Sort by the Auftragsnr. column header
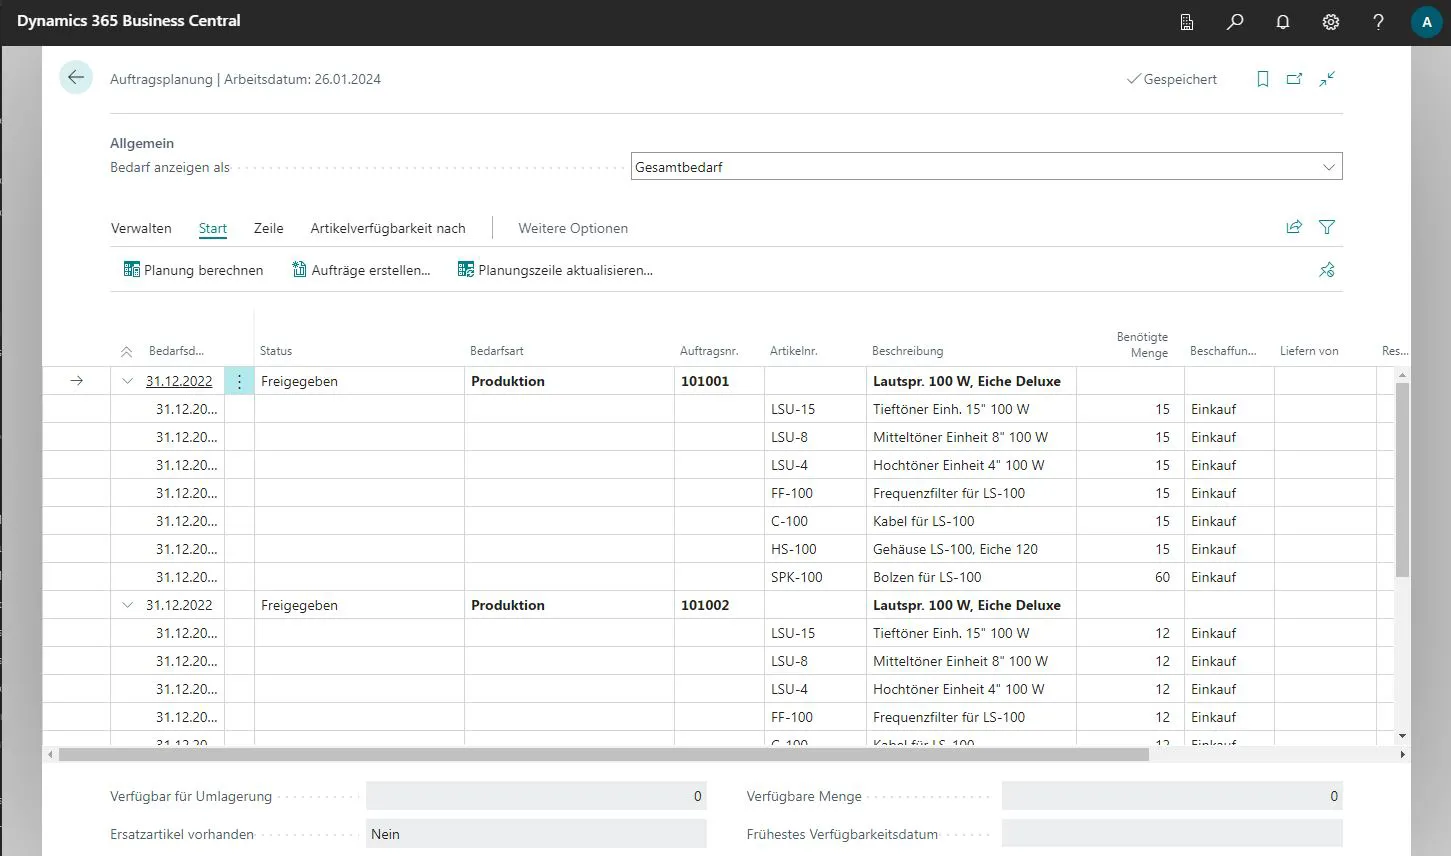 709,351
